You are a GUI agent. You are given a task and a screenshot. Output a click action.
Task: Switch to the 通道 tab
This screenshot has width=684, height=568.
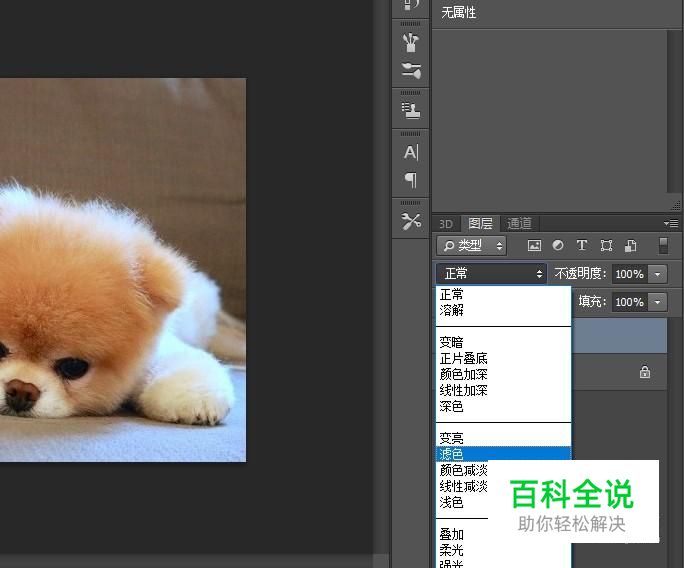(519, 223)
